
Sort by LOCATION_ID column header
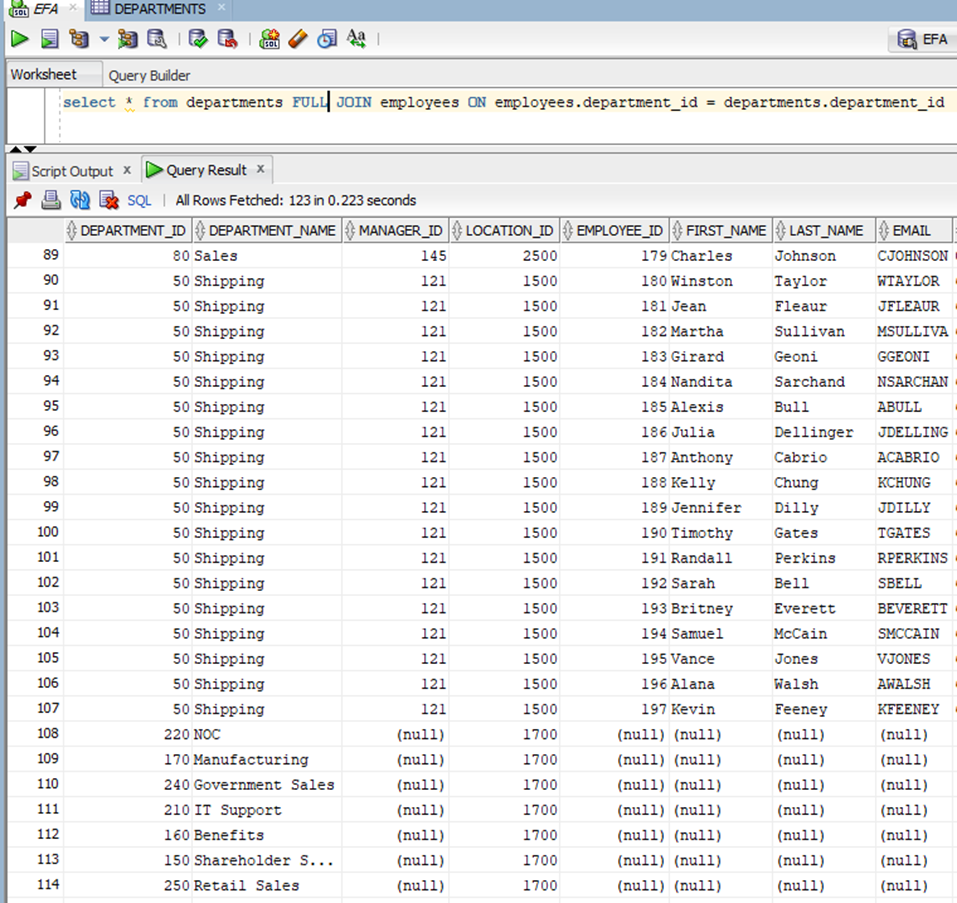point(504,231)
